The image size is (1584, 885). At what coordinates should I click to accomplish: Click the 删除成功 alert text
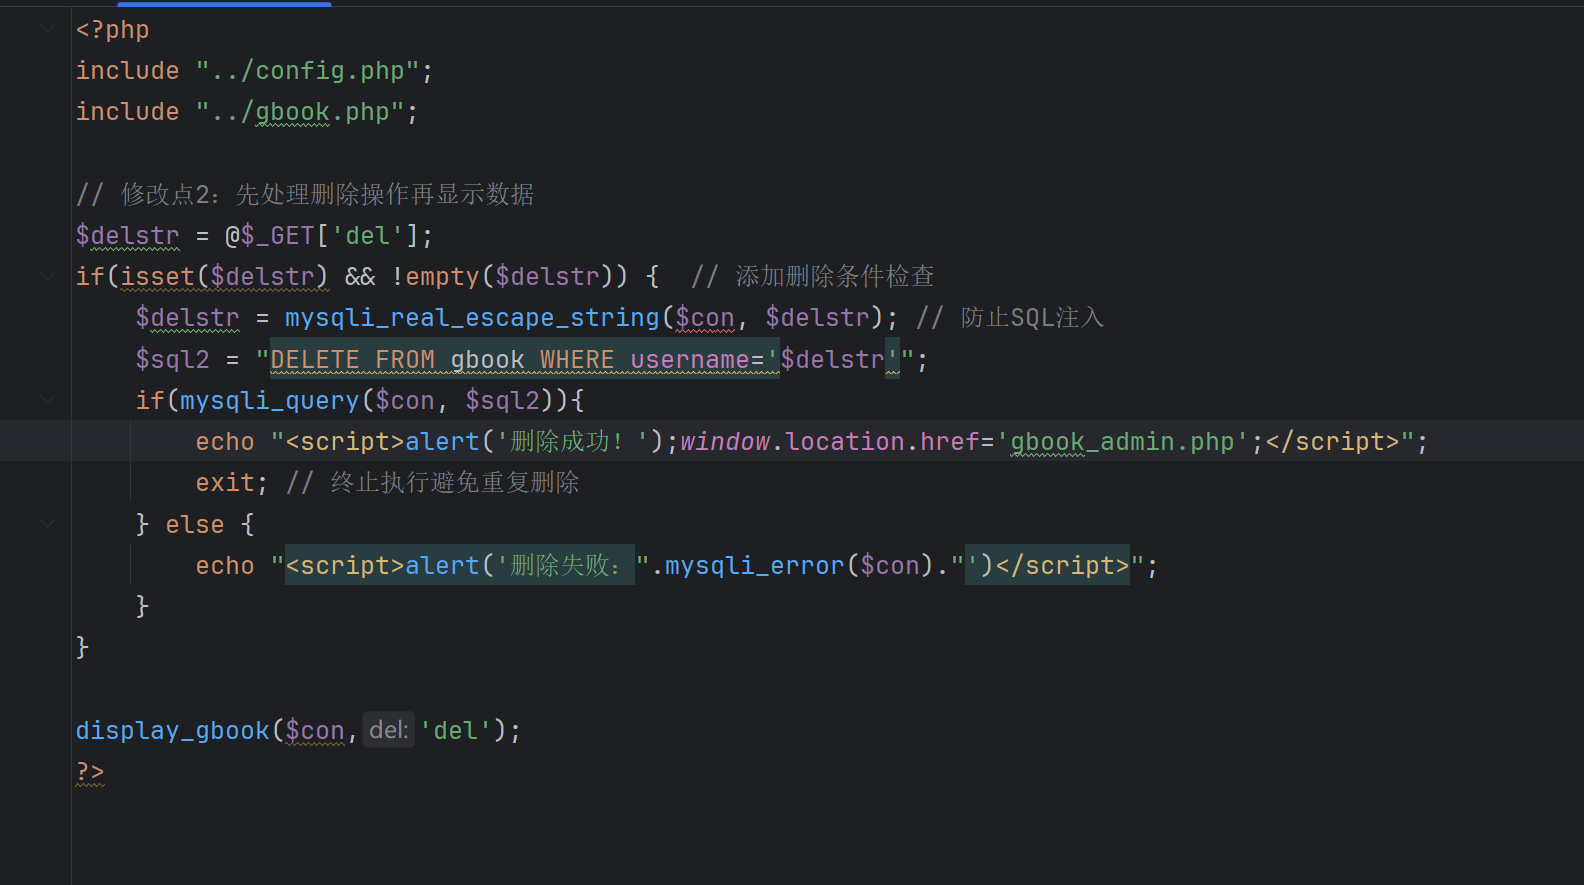[567, 442]
